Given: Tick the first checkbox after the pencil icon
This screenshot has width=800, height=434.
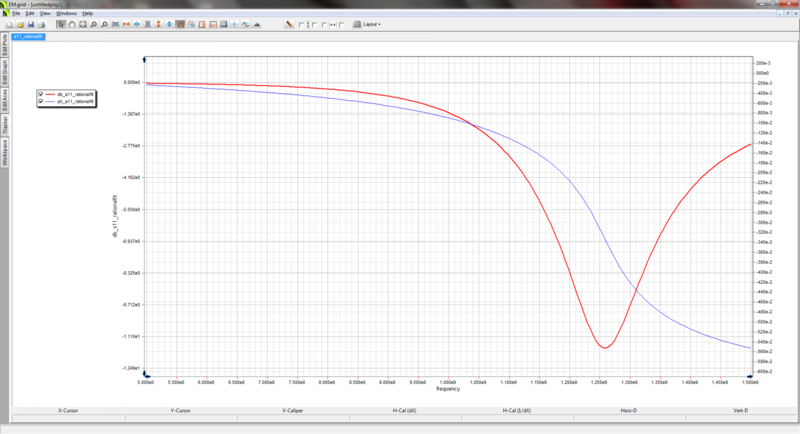Looking at the screenshot, I should pos(302,24).
